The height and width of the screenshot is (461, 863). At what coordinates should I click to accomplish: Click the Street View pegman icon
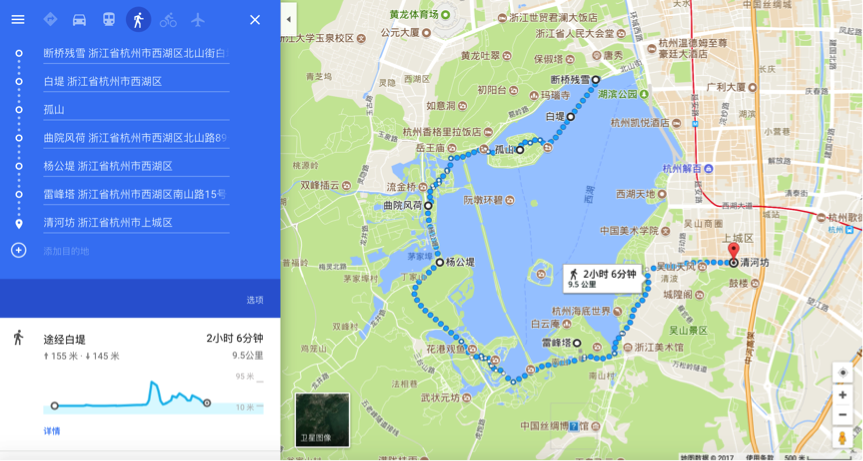842,438
